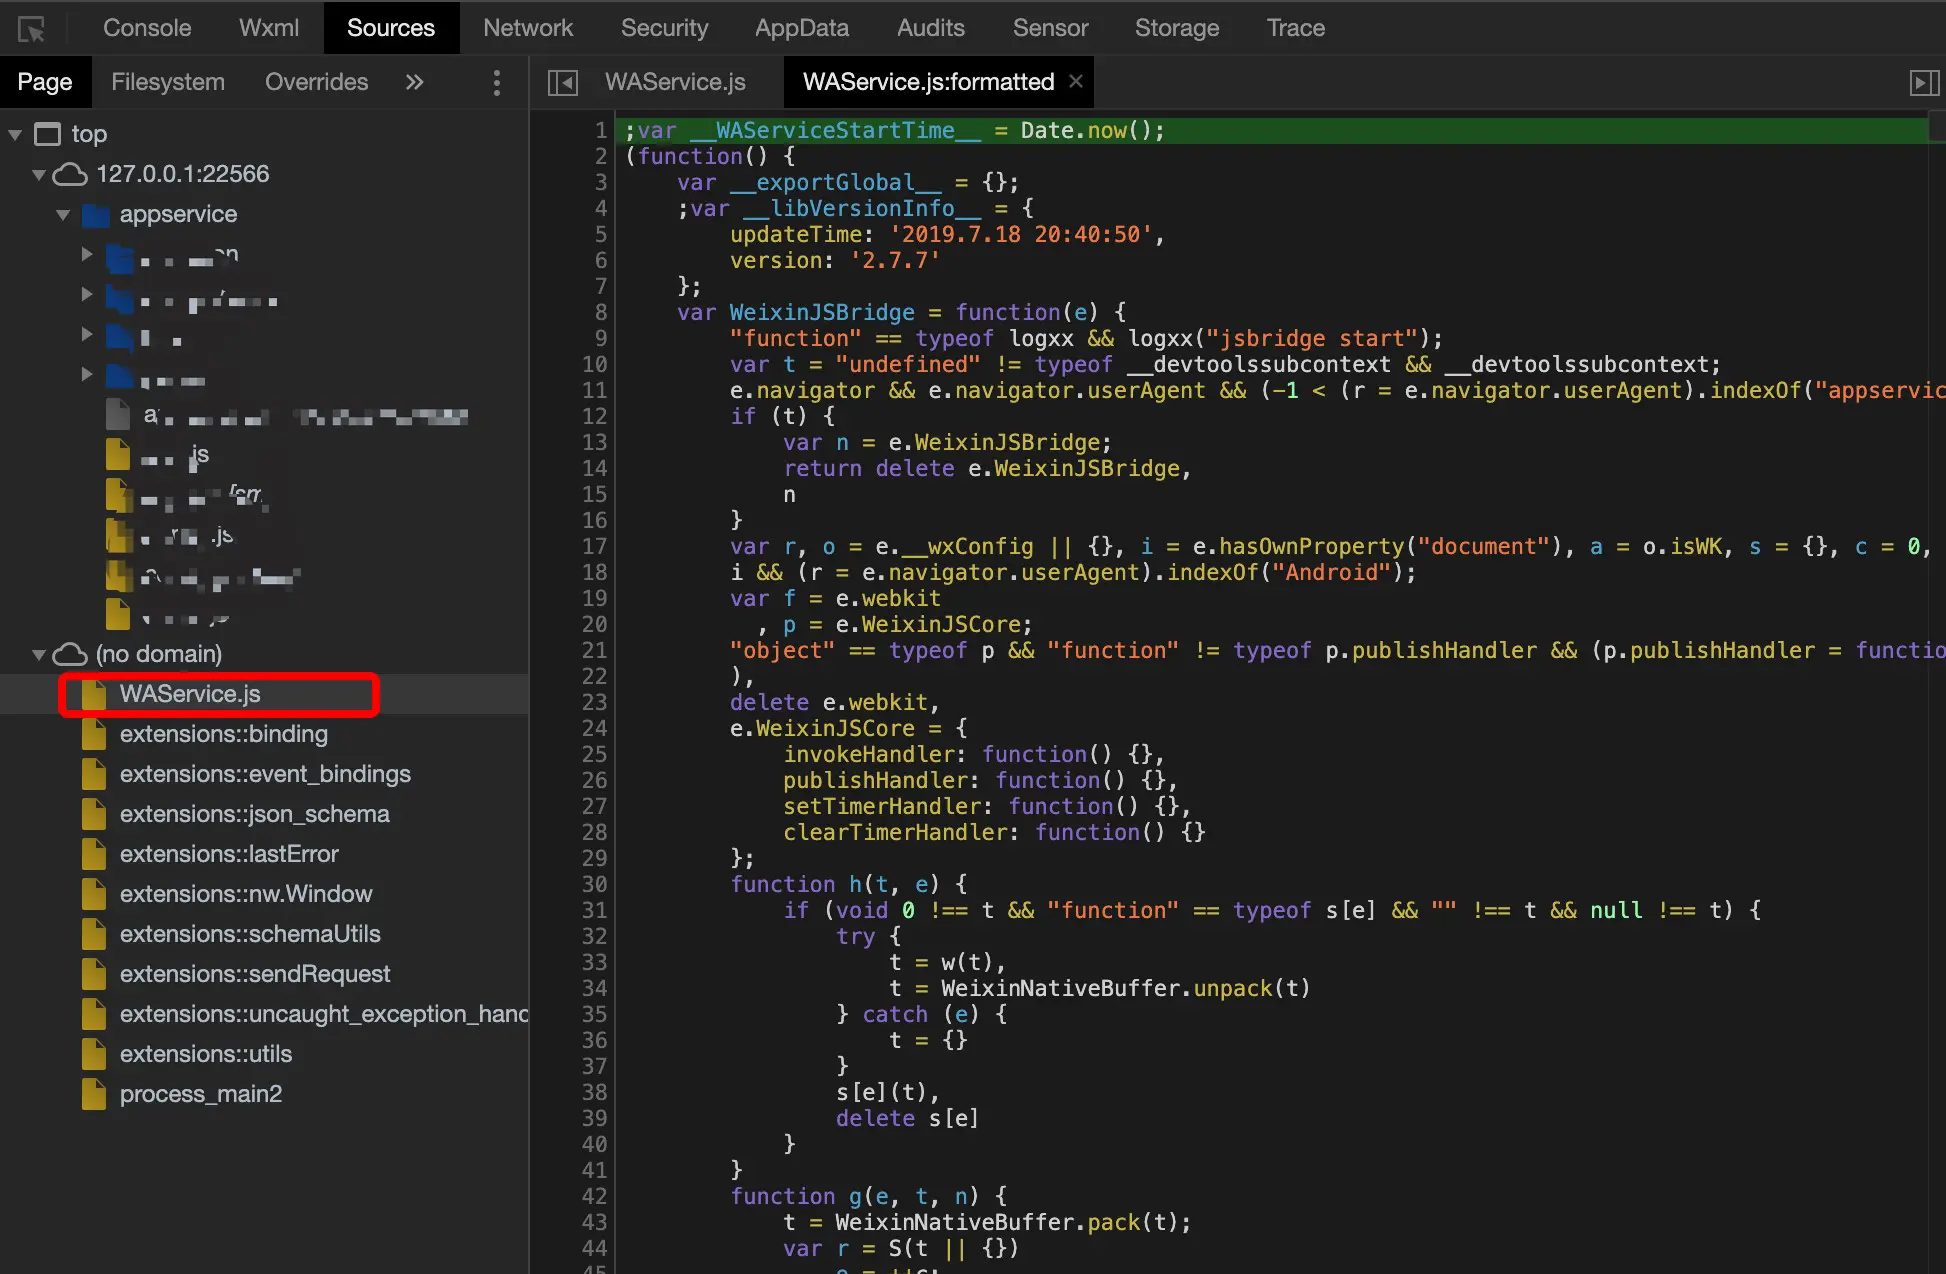The height and width of the screenshot is (1274, 1946).
Task: Toggle the file navigator sidebar icon
Action: pyautogui.click(x=563, y=82)
